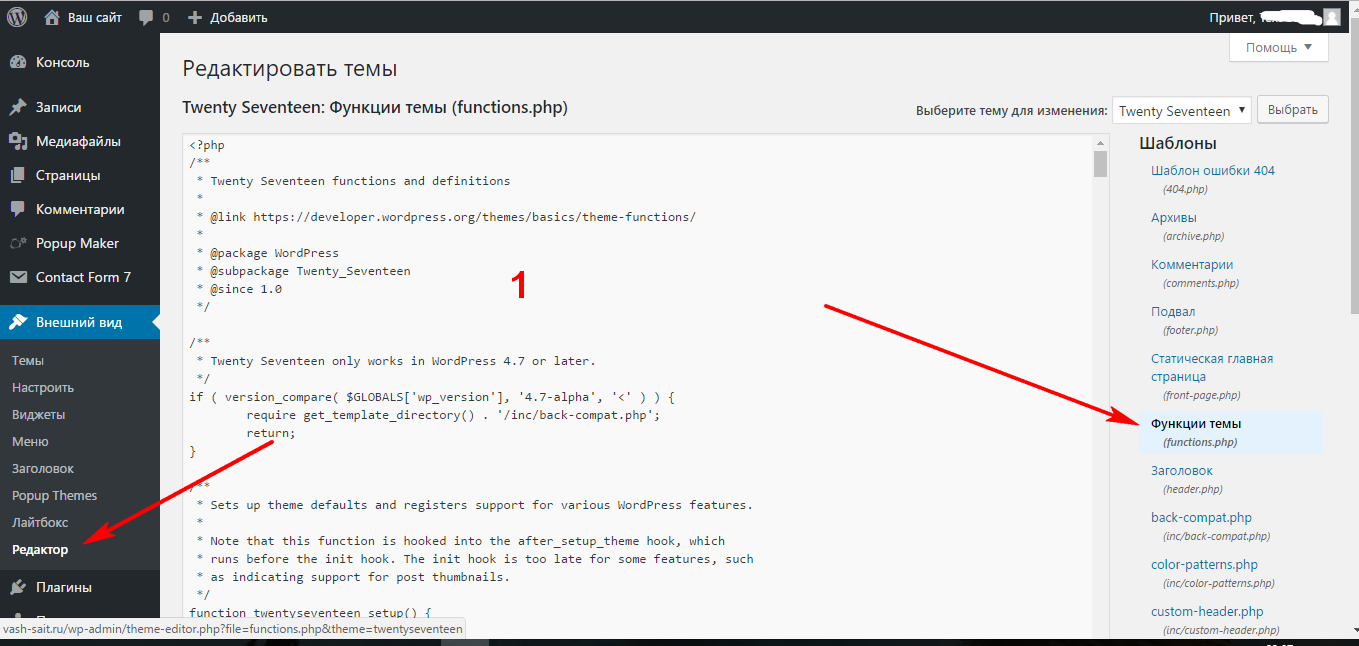The width and height of the screenshot is (1359, 646).
Task: Click the home icon beside Ваш сайт
Action: 52,17
